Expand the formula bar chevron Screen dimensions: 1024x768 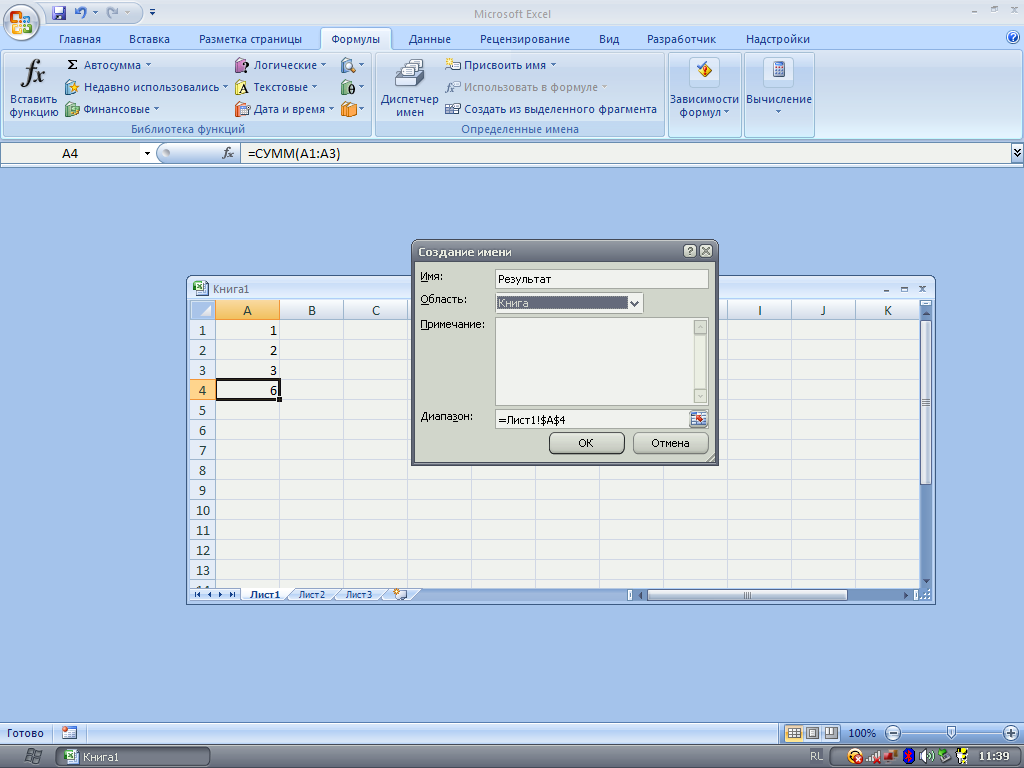[x=1017, y=153]
